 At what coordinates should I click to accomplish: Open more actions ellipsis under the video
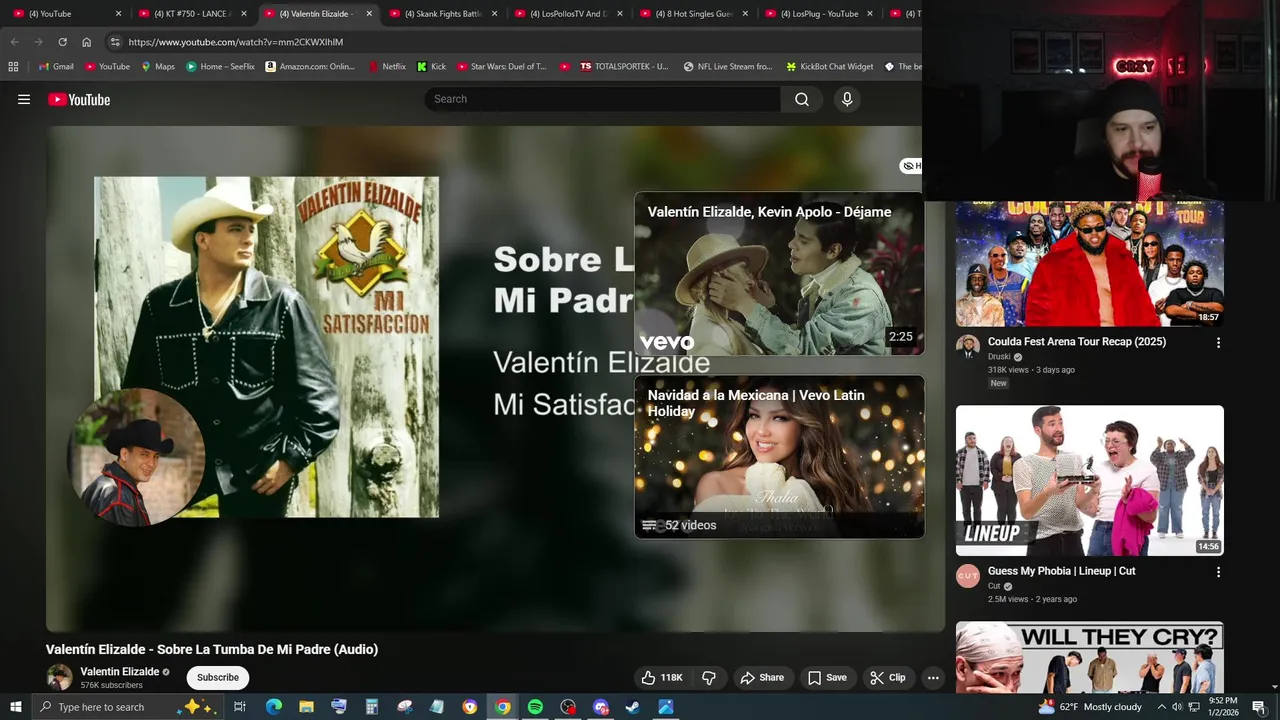pos(933,677)
